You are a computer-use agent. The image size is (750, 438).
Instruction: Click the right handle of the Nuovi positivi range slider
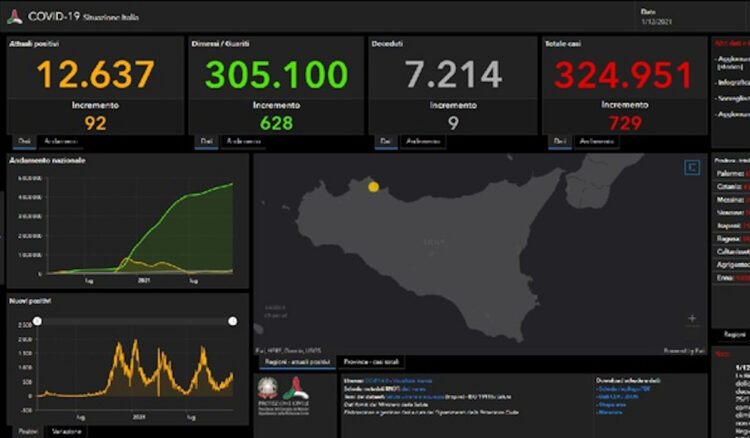(x=232, y=321)
